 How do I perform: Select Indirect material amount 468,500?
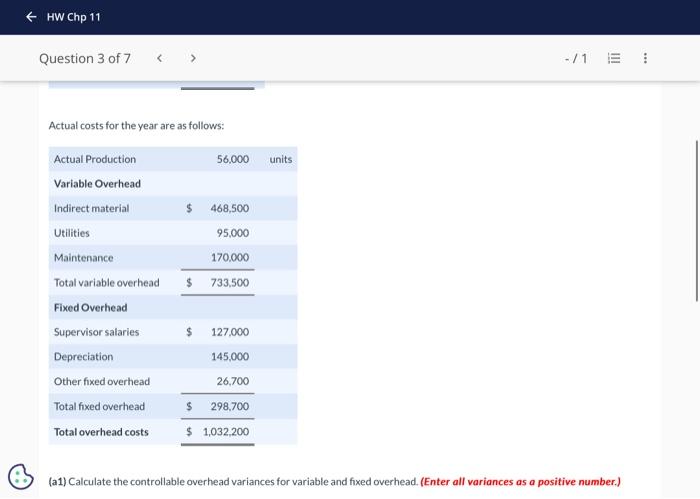point(229,208)
